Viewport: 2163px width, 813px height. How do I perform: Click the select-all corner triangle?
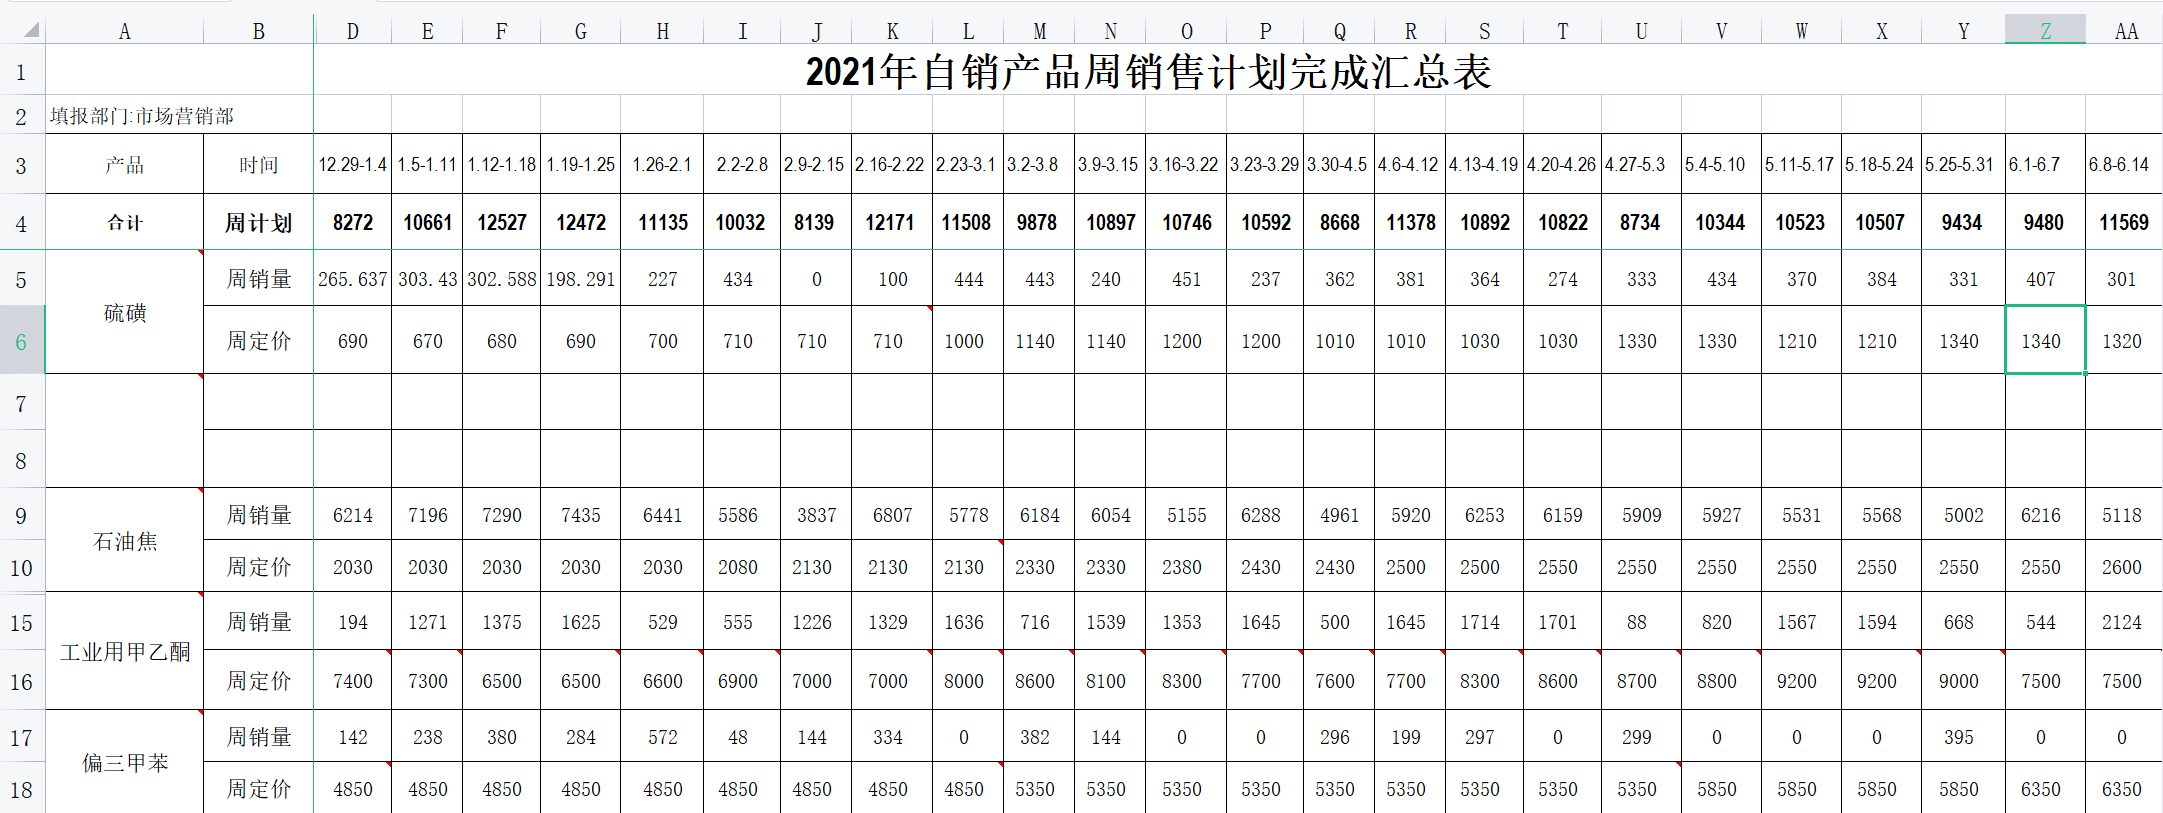(x=31, y=30)
